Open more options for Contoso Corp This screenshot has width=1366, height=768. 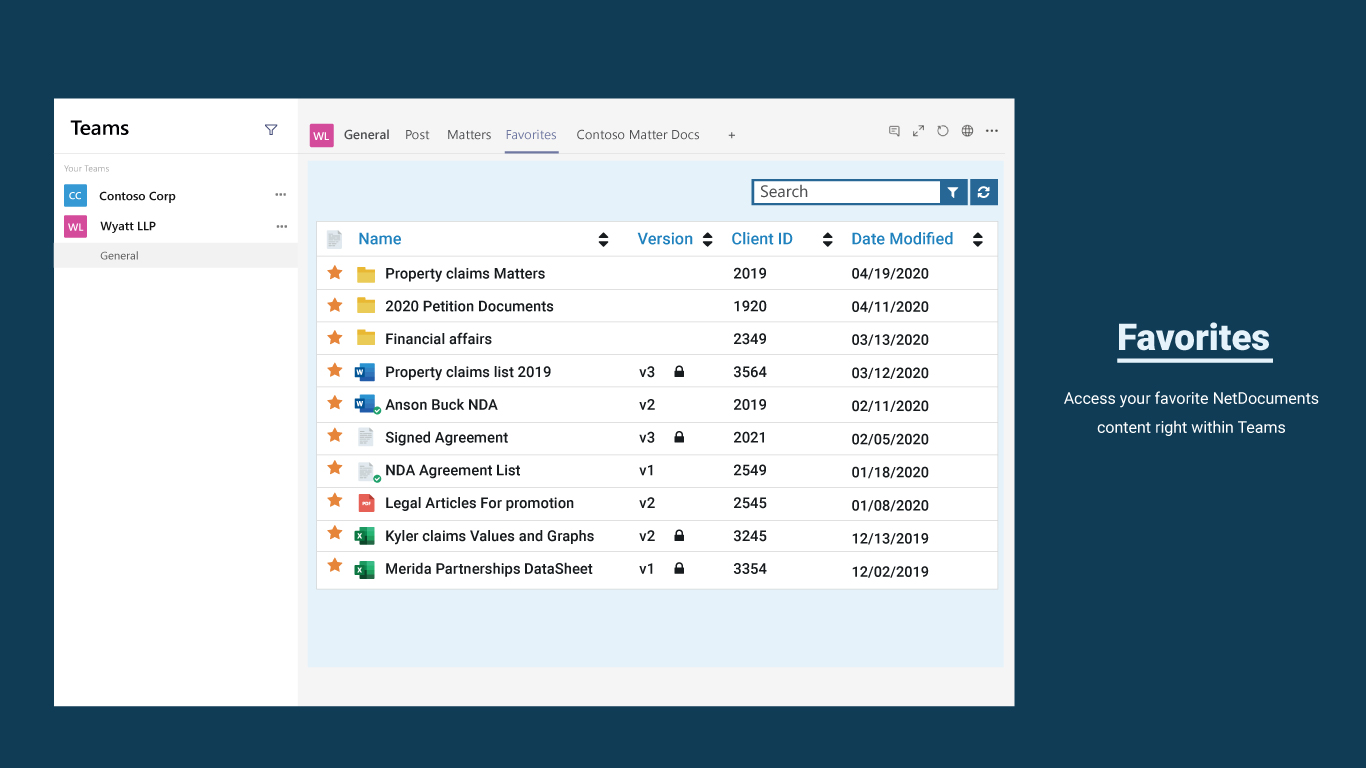coord(281,195)
